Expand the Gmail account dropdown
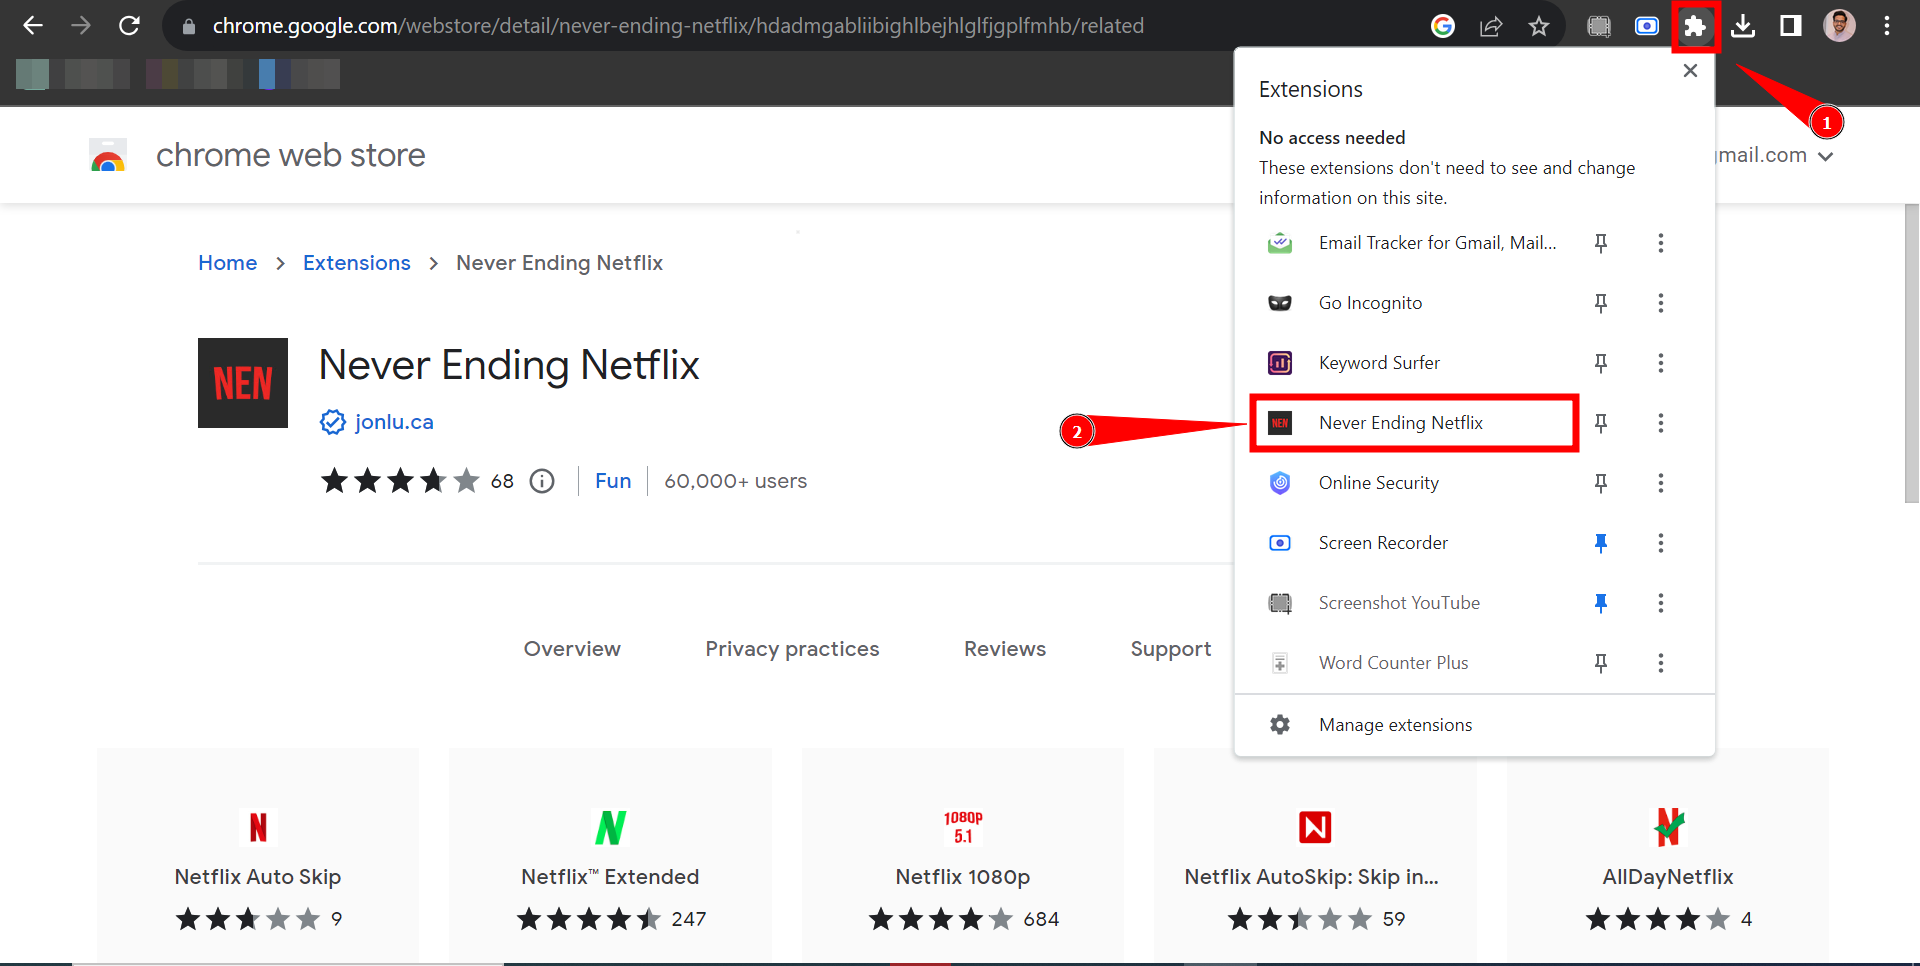Viewport: 1920px width, 966px height. coord(1827,155)
